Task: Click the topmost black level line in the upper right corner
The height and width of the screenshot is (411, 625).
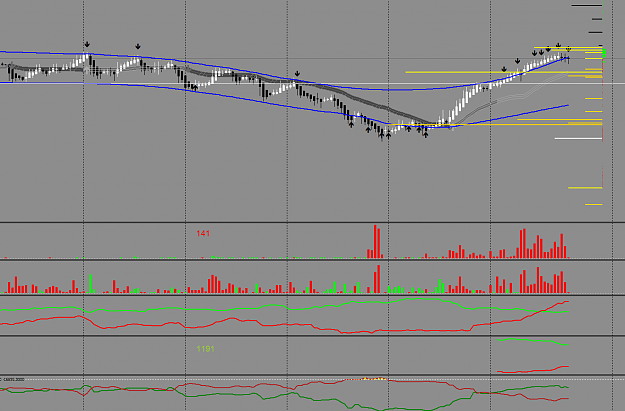Action: [587, 6]
